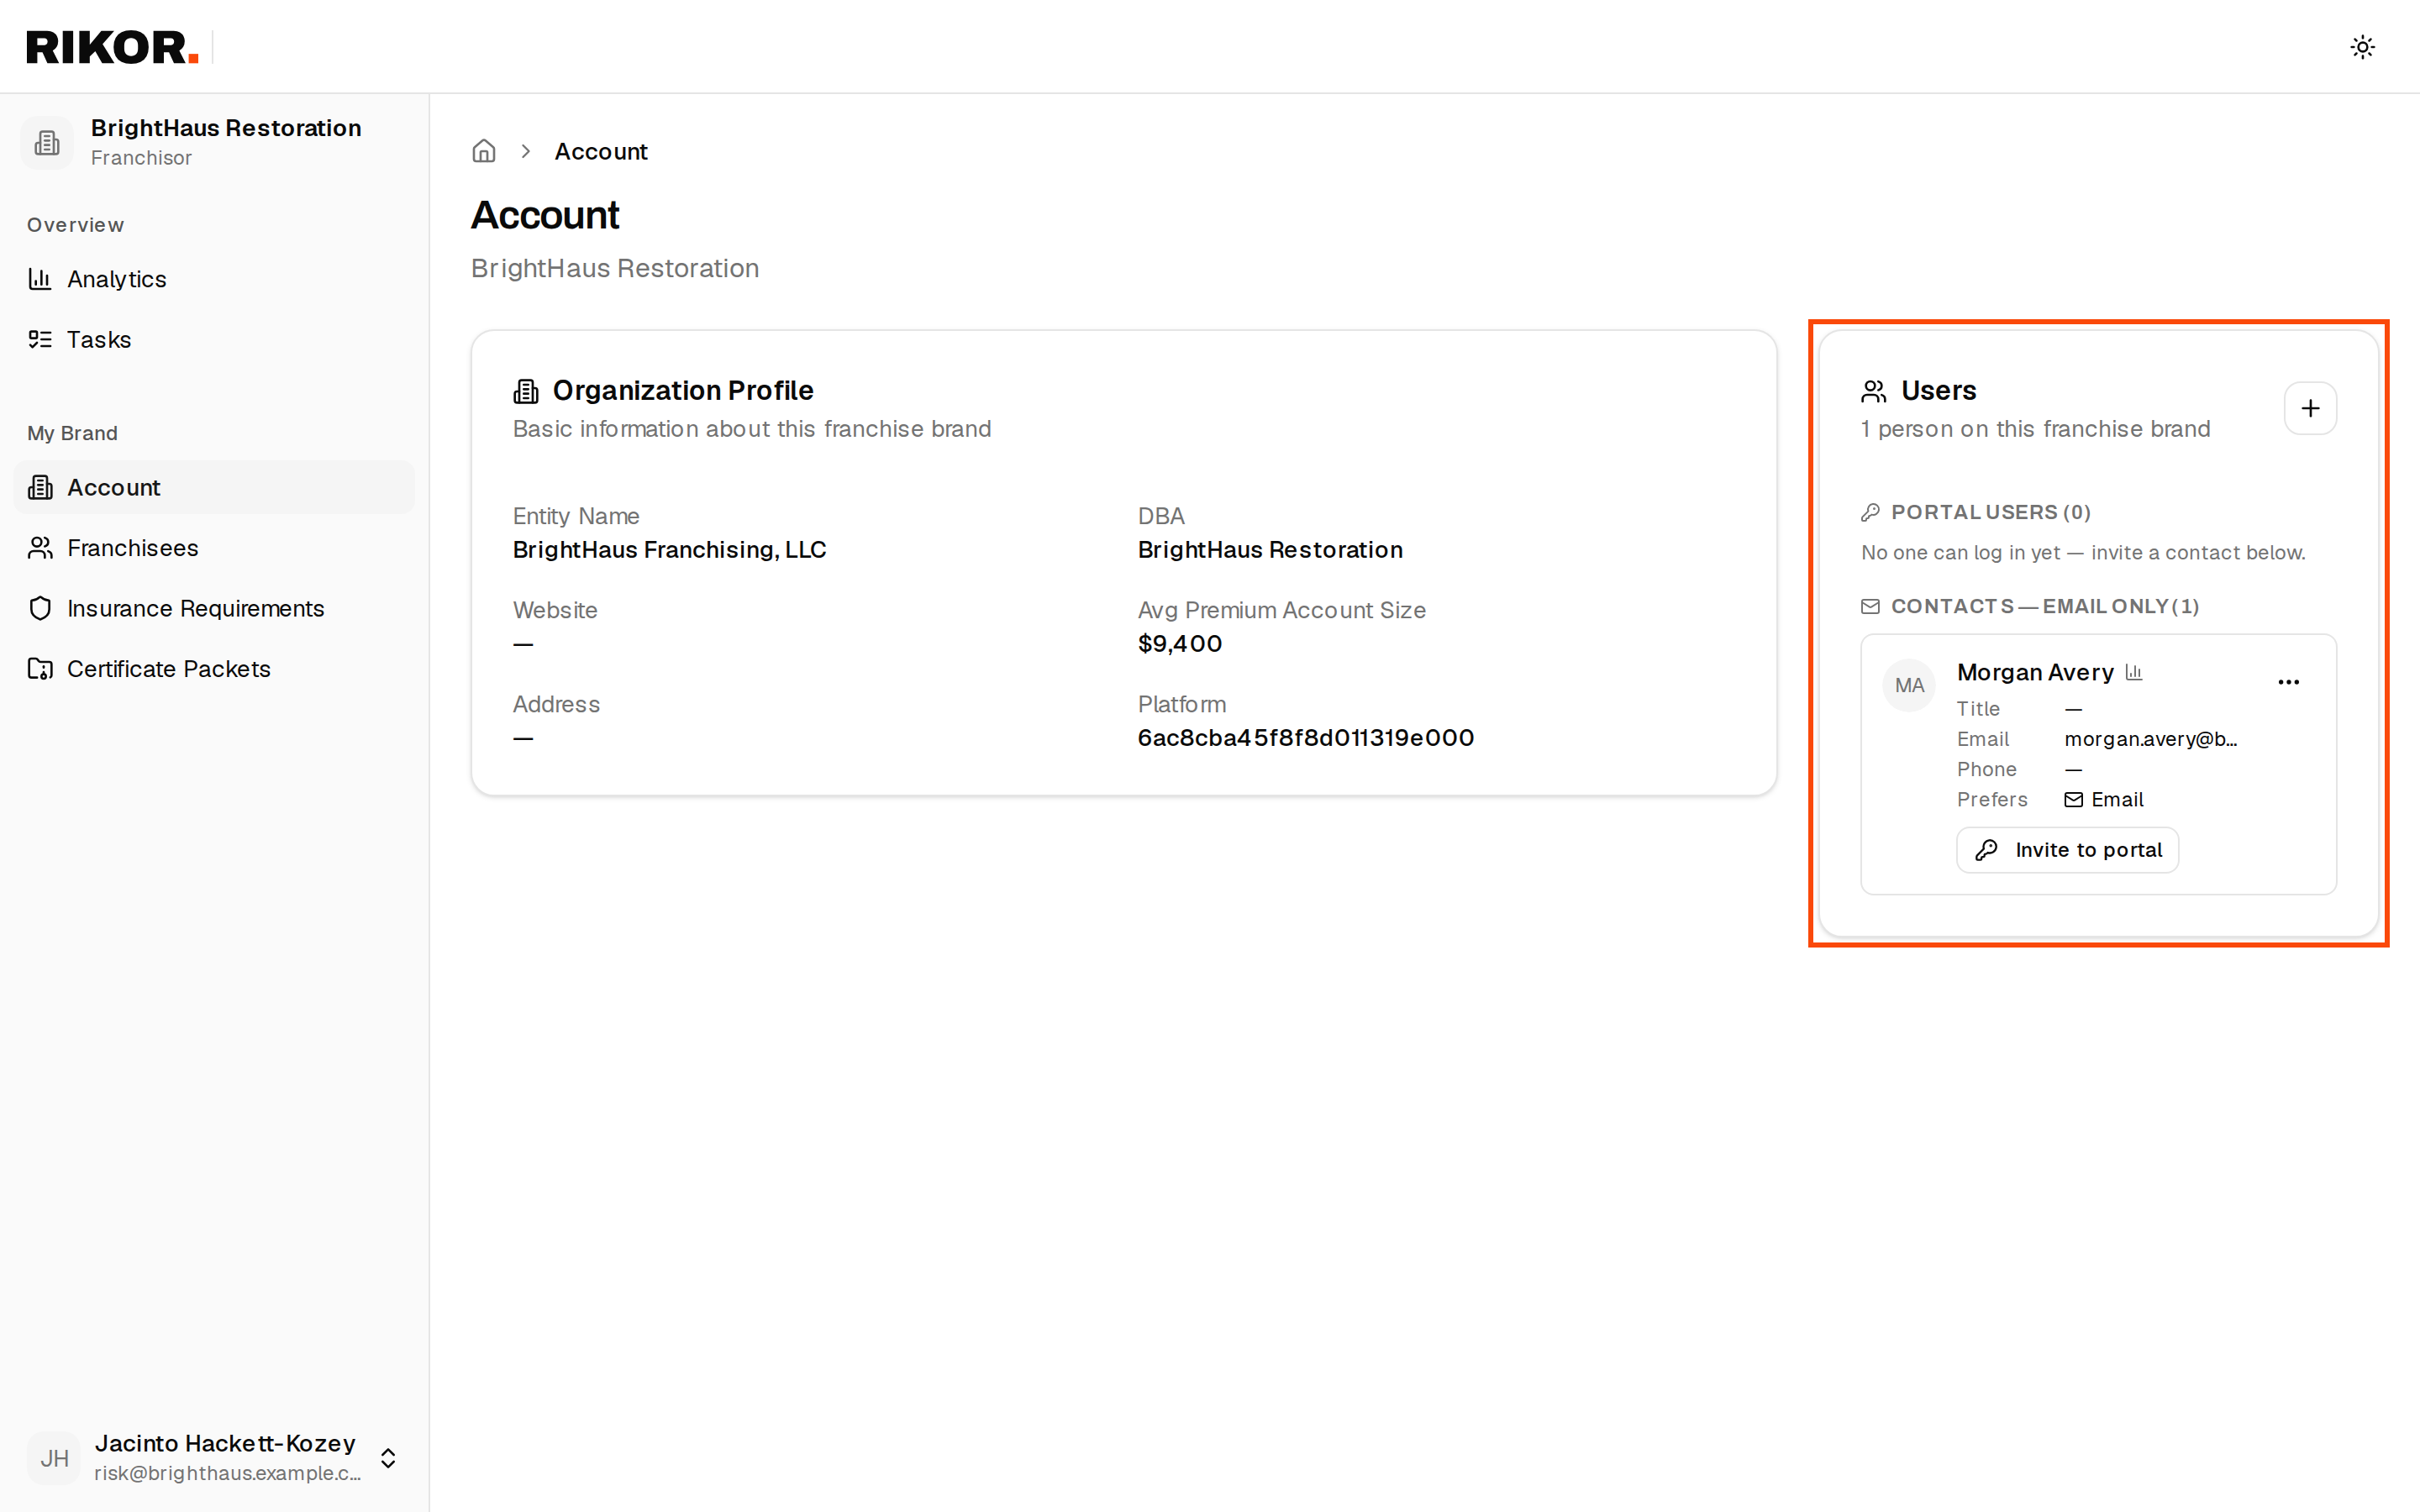This screenshot has width=2420, height=1512.
Task: Open Franchisees in the sidebar
Action: [214, 548]
